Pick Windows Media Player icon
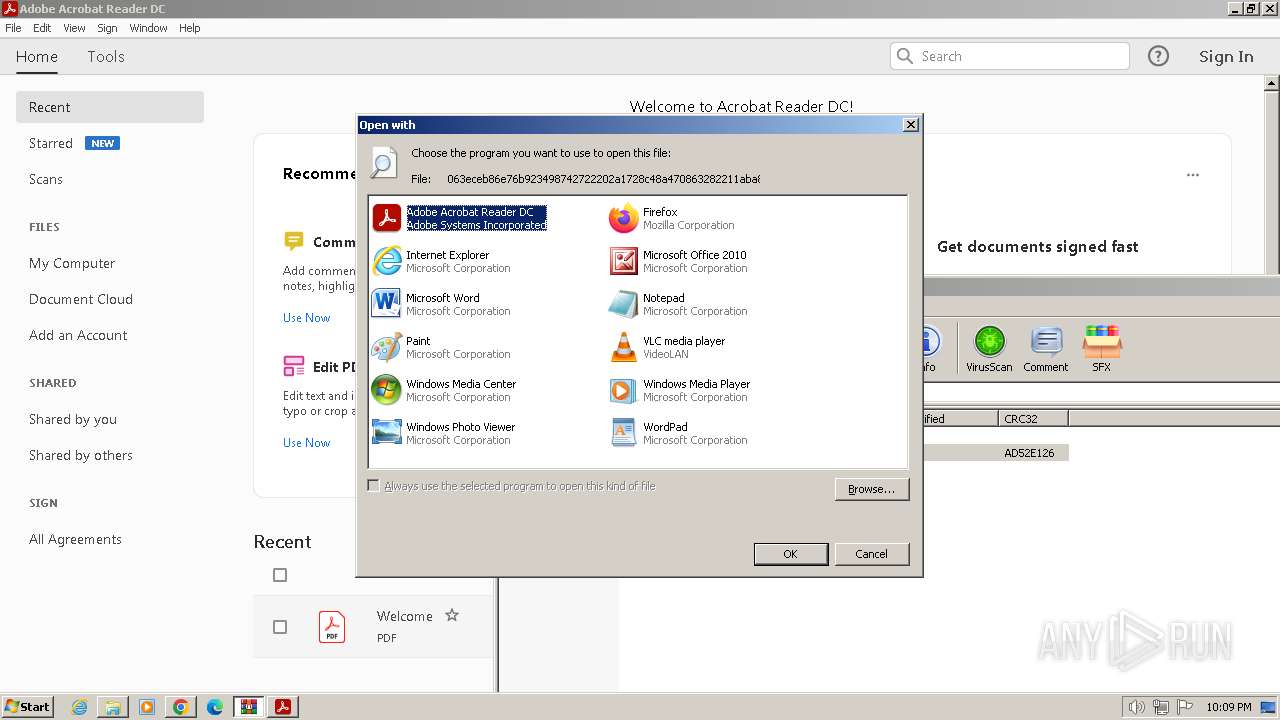 (x=624, y=390)
